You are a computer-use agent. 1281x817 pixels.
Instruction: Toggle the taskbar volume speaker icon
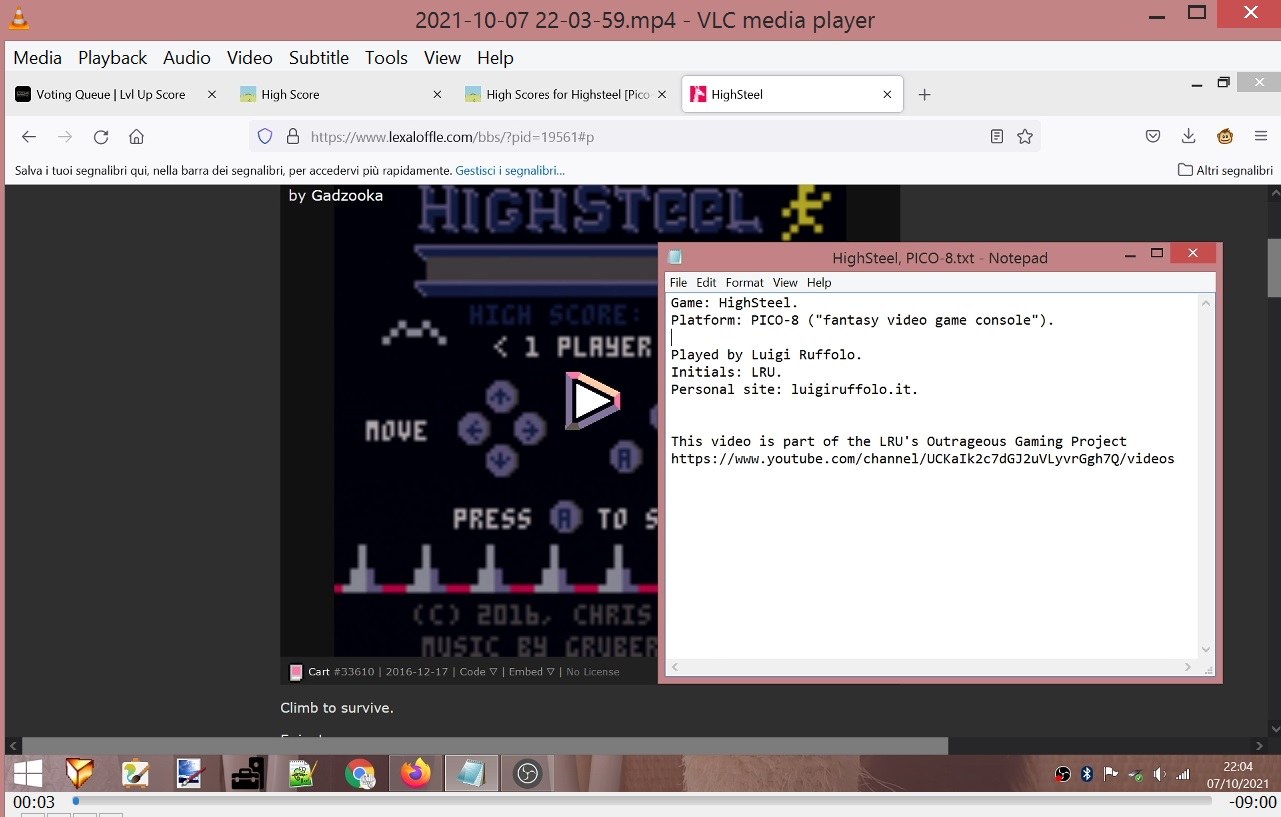(1160, 774)
